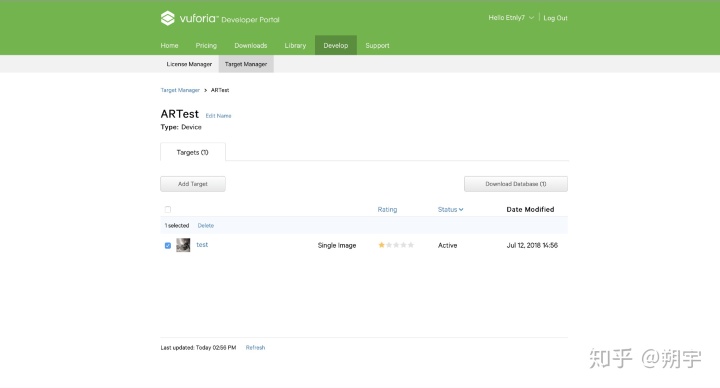
Task: Click the Jul 12, 2018 date cell
Action: pos(532,245)
